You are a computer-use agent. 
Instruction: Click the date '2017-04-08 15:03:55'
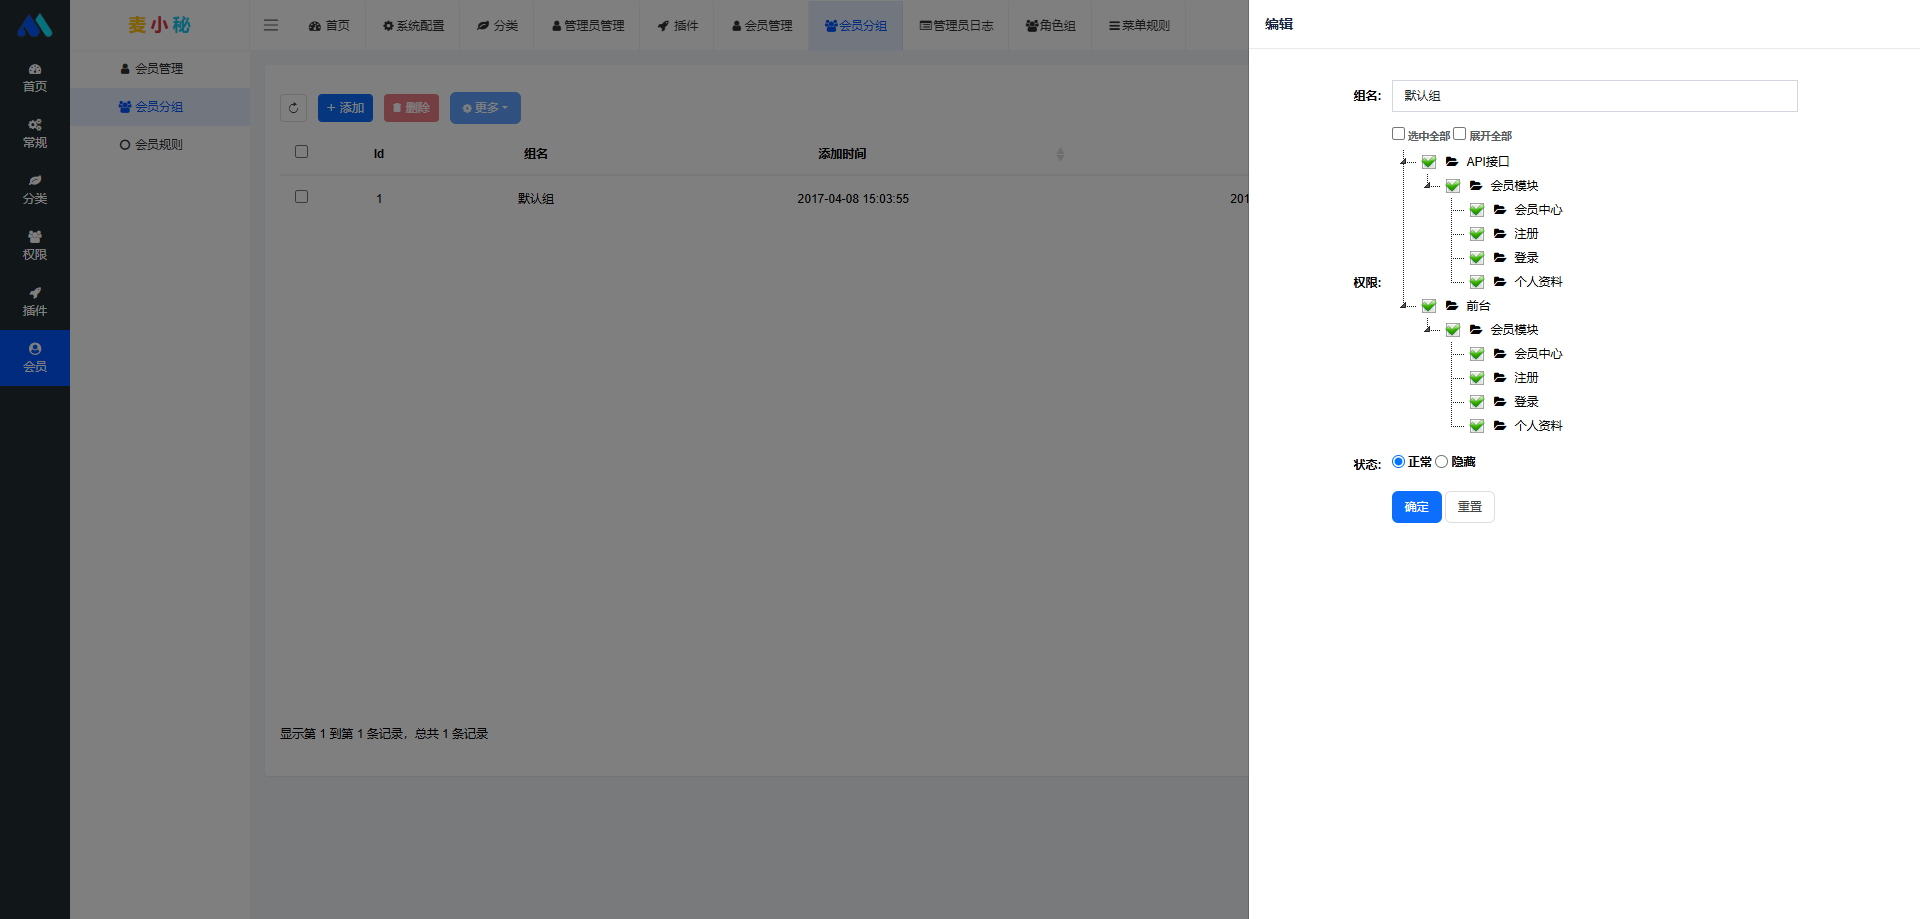853,199
